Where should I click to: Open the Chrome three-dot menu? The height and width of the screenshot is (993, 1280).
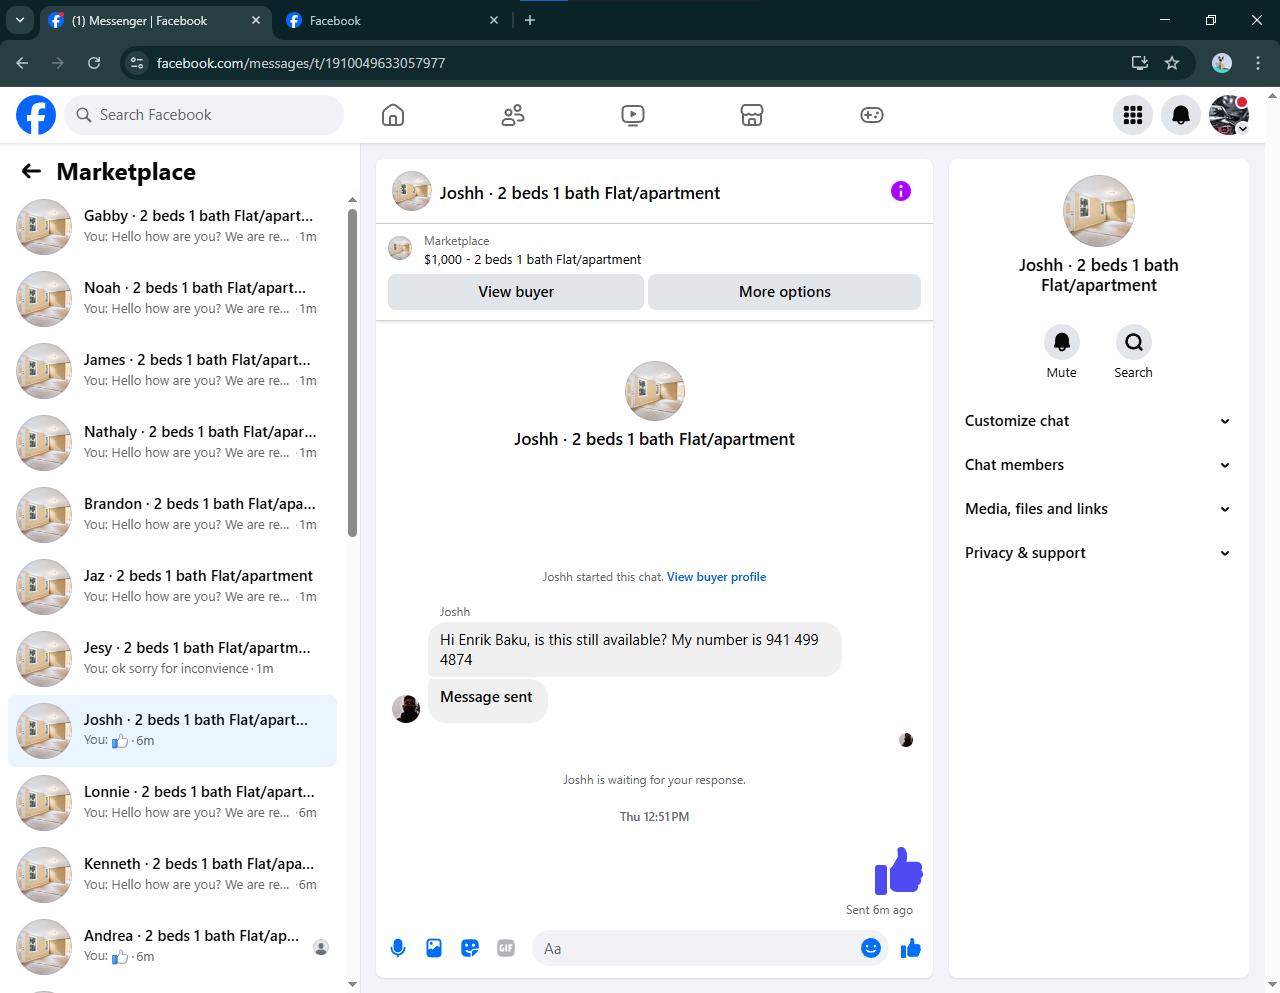(1258, 63)
